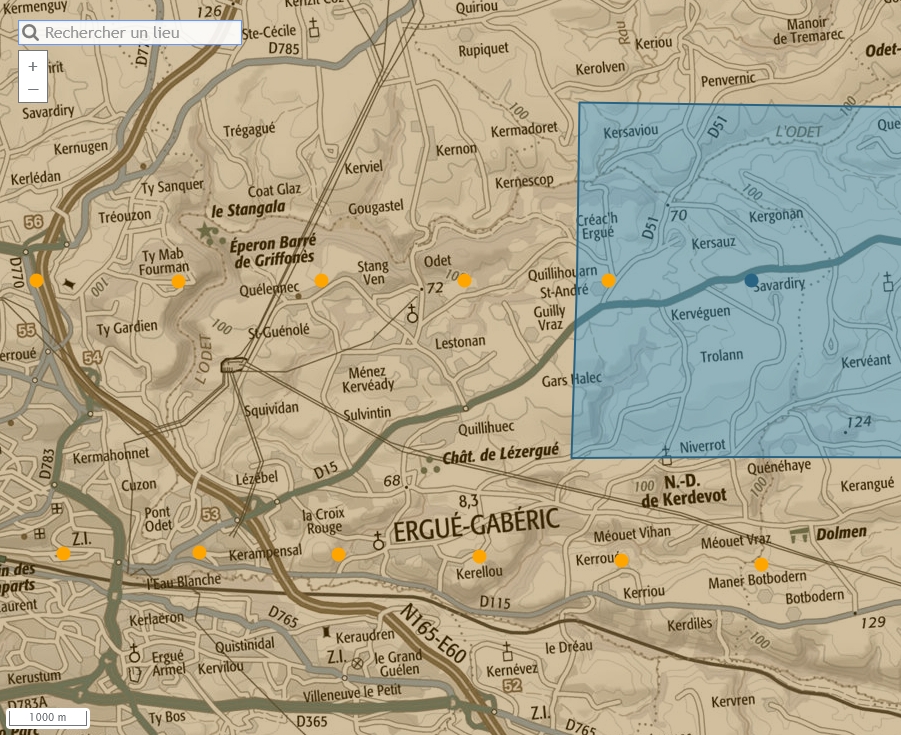The width and height of the screenshot is (901, 735).
Task: Click orange marker next to Quillihouarn
Action: coord(609,280)
